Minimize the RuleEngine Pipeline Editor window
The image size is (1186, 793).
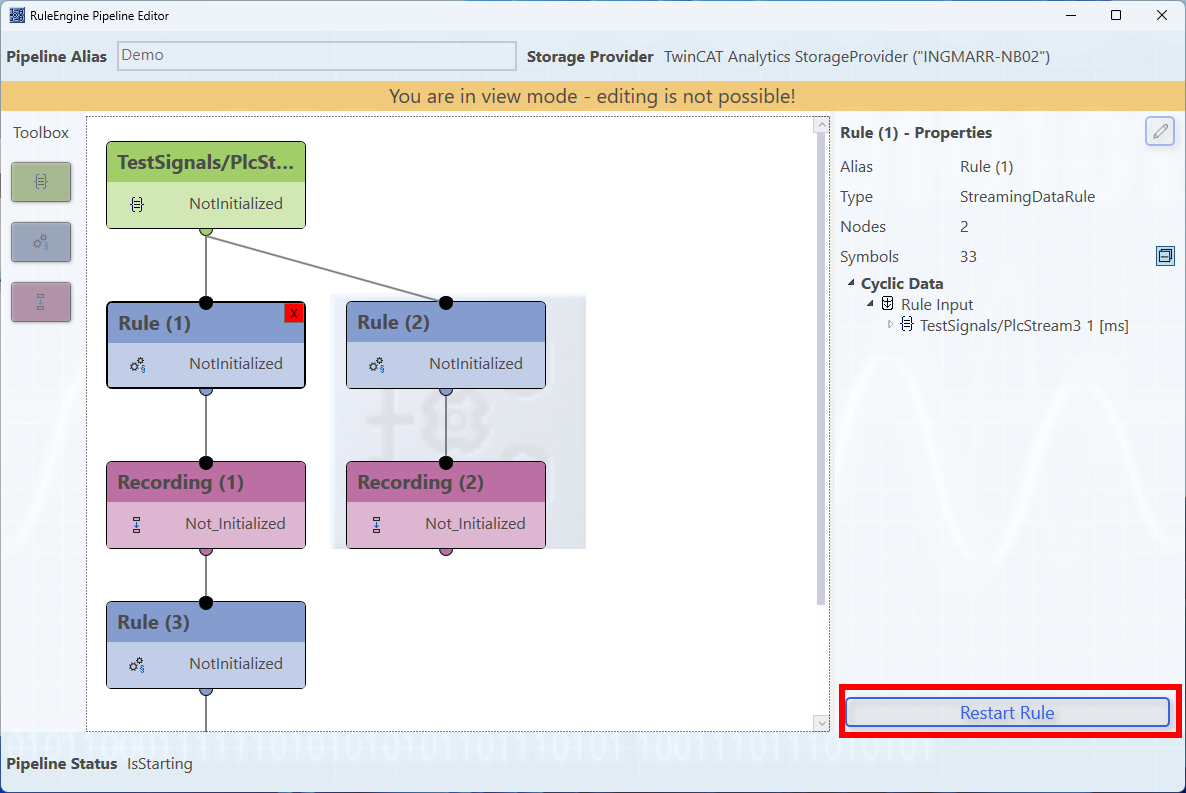click(1071, 15)
